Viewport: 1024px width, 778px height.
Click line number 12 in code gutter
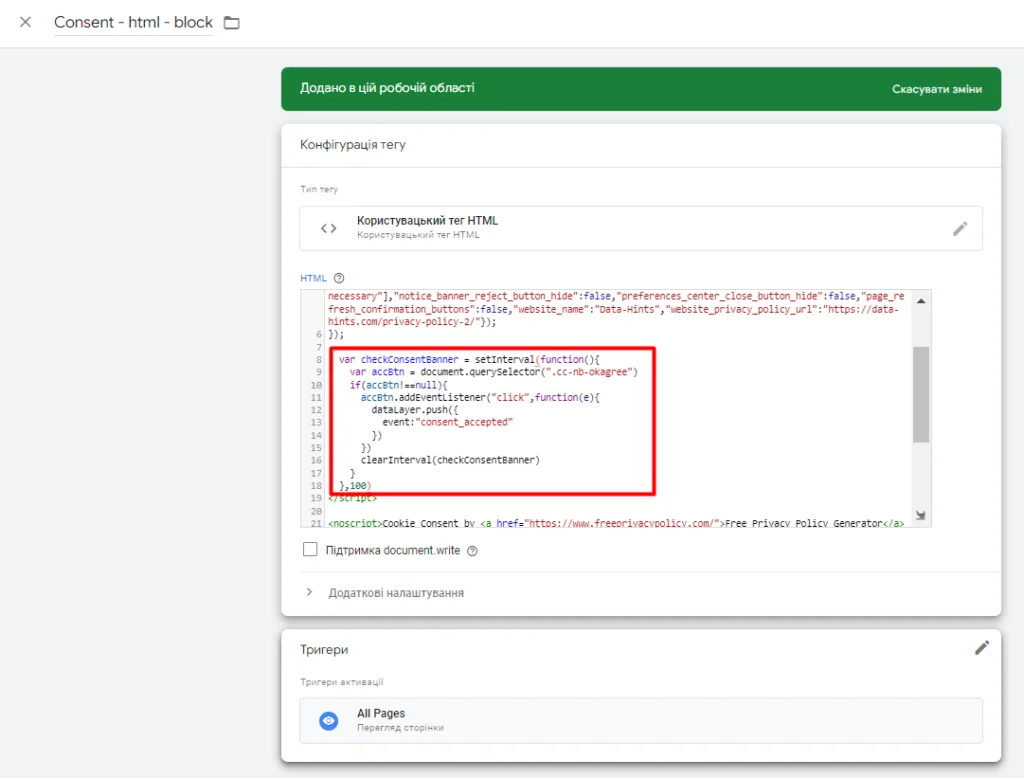(x=316, y=410)
